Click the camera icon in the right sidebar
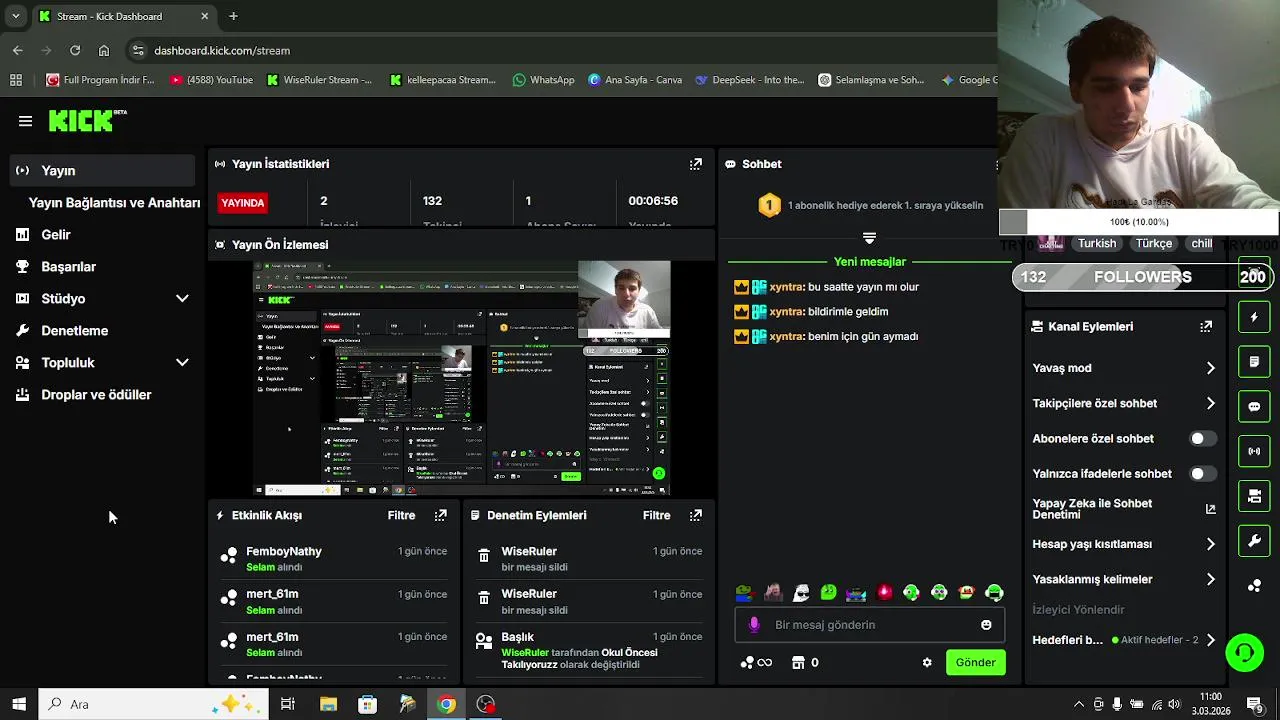 click(x=1254, y=496)
